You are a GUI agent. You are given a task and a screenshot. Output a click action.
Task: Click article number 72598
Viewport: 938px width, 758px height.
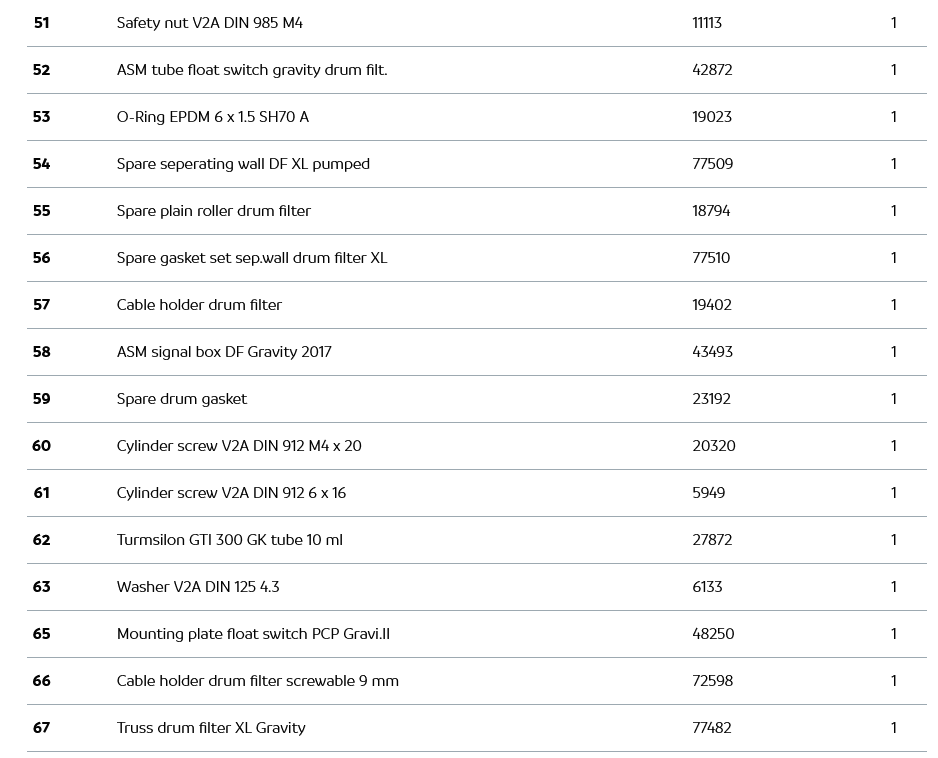712,681
